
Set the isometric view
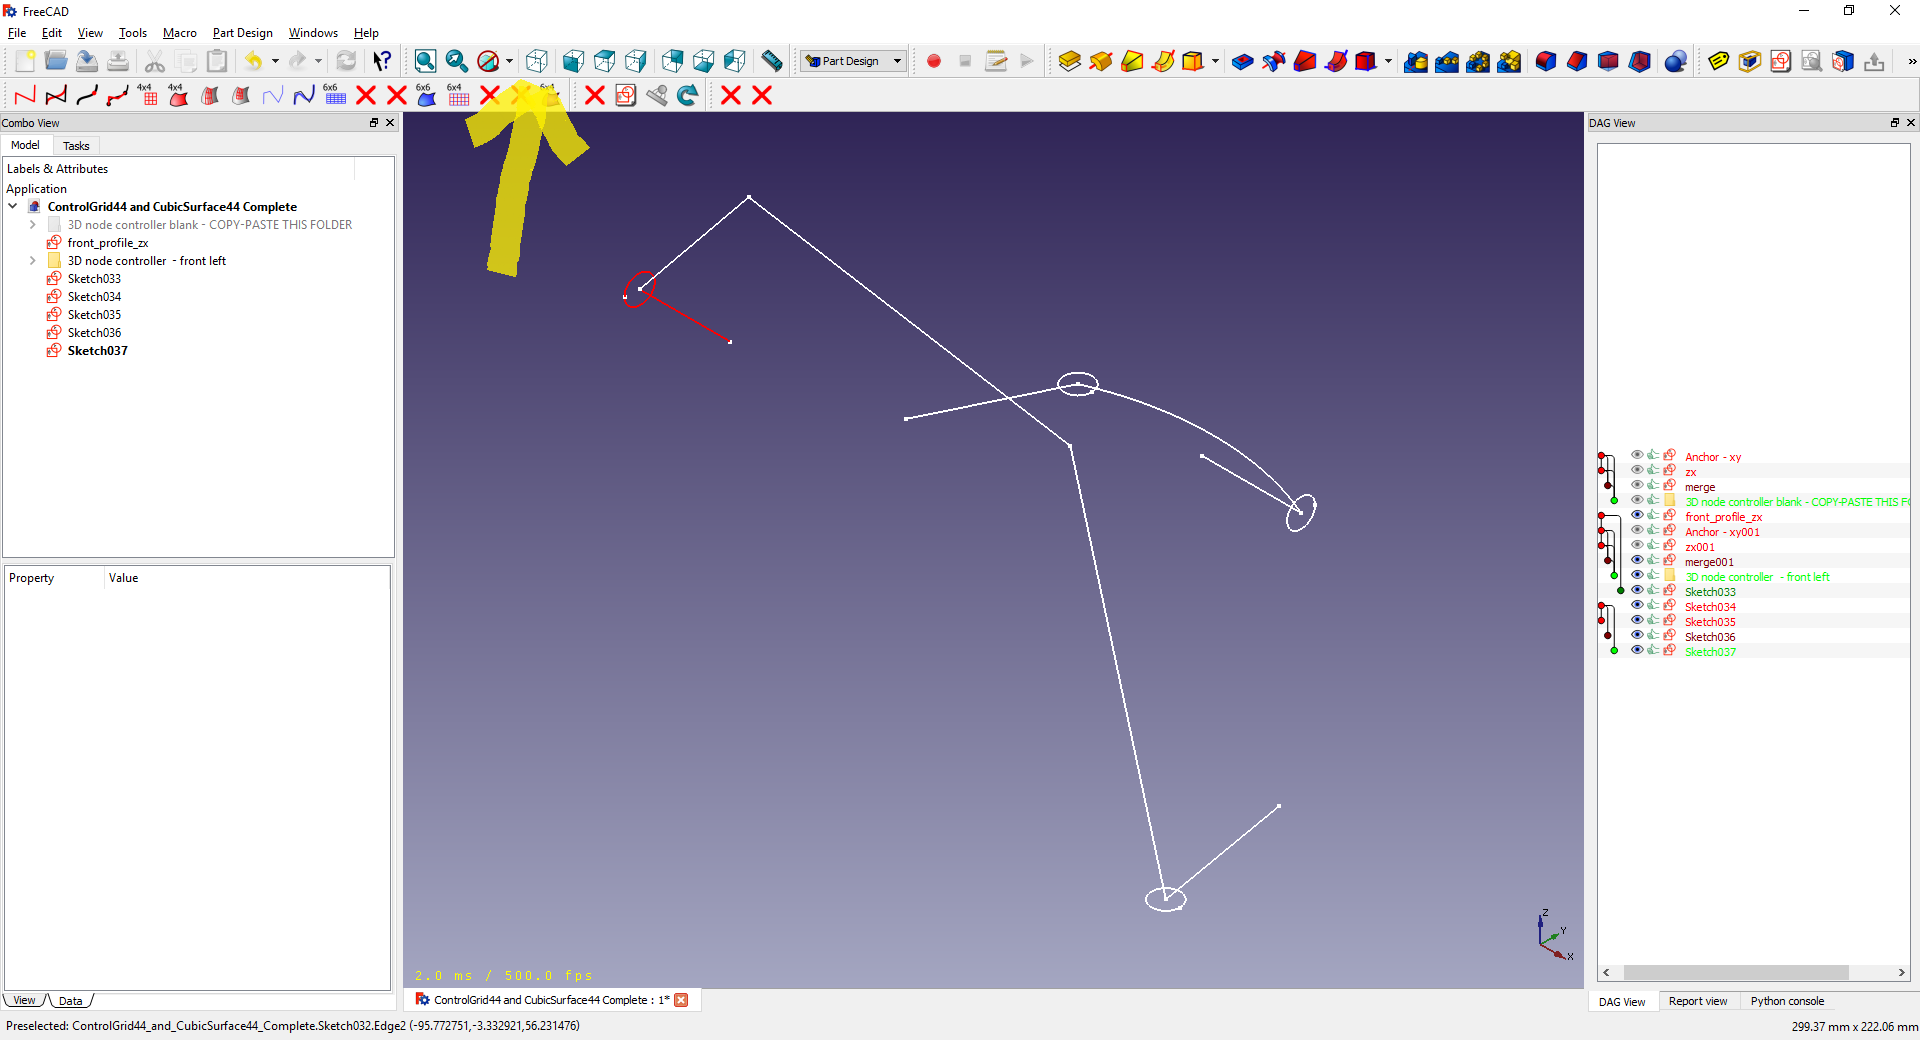pos(537,61)
